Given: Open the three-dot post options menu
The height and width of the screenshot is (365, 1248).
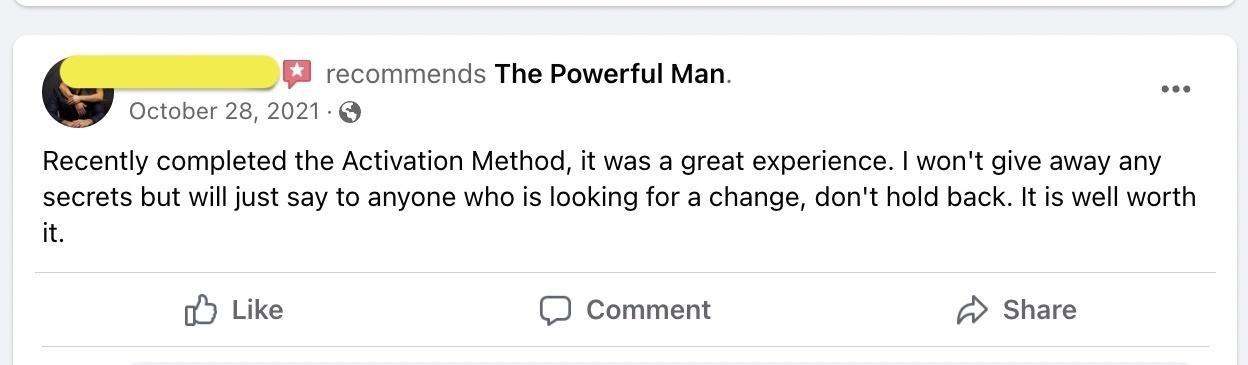Looking at the screenshot, I should [1175, 89].
